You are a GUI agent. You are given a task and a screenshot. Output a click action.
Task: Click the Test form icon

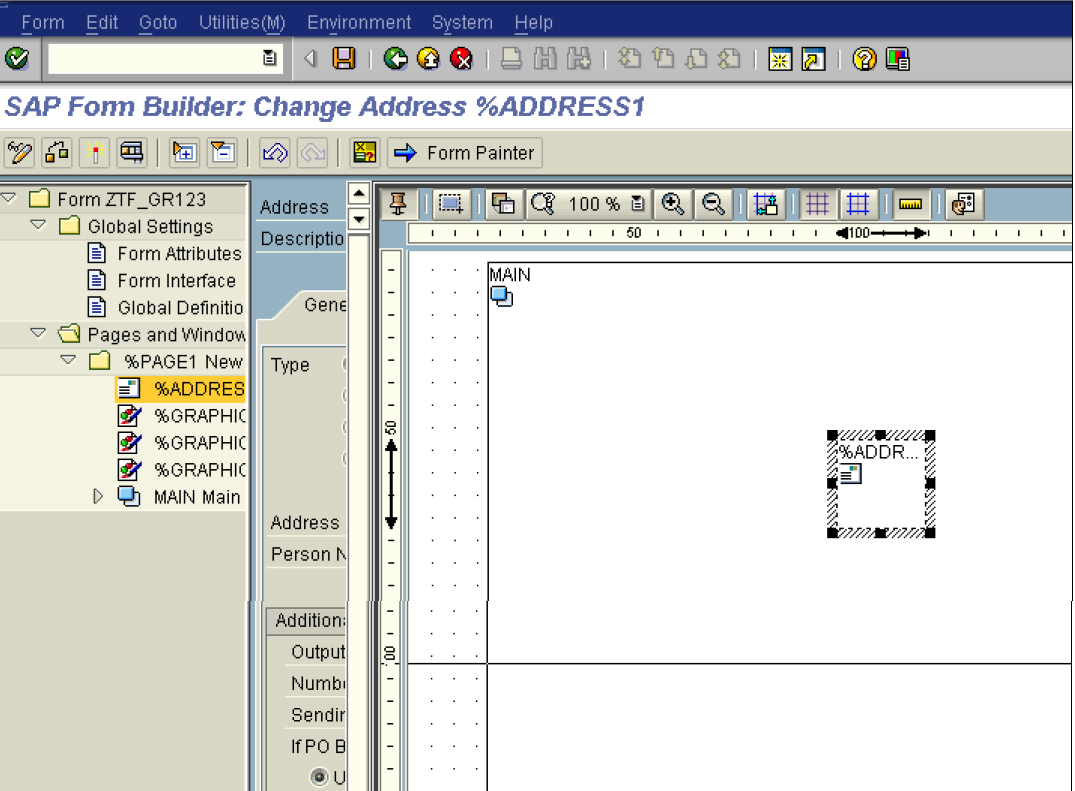132,152
